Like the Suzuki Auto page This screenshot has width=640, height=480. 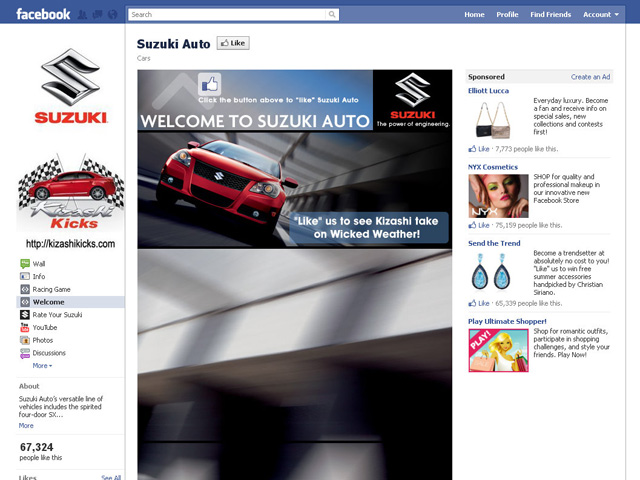[x=233, y=43]
